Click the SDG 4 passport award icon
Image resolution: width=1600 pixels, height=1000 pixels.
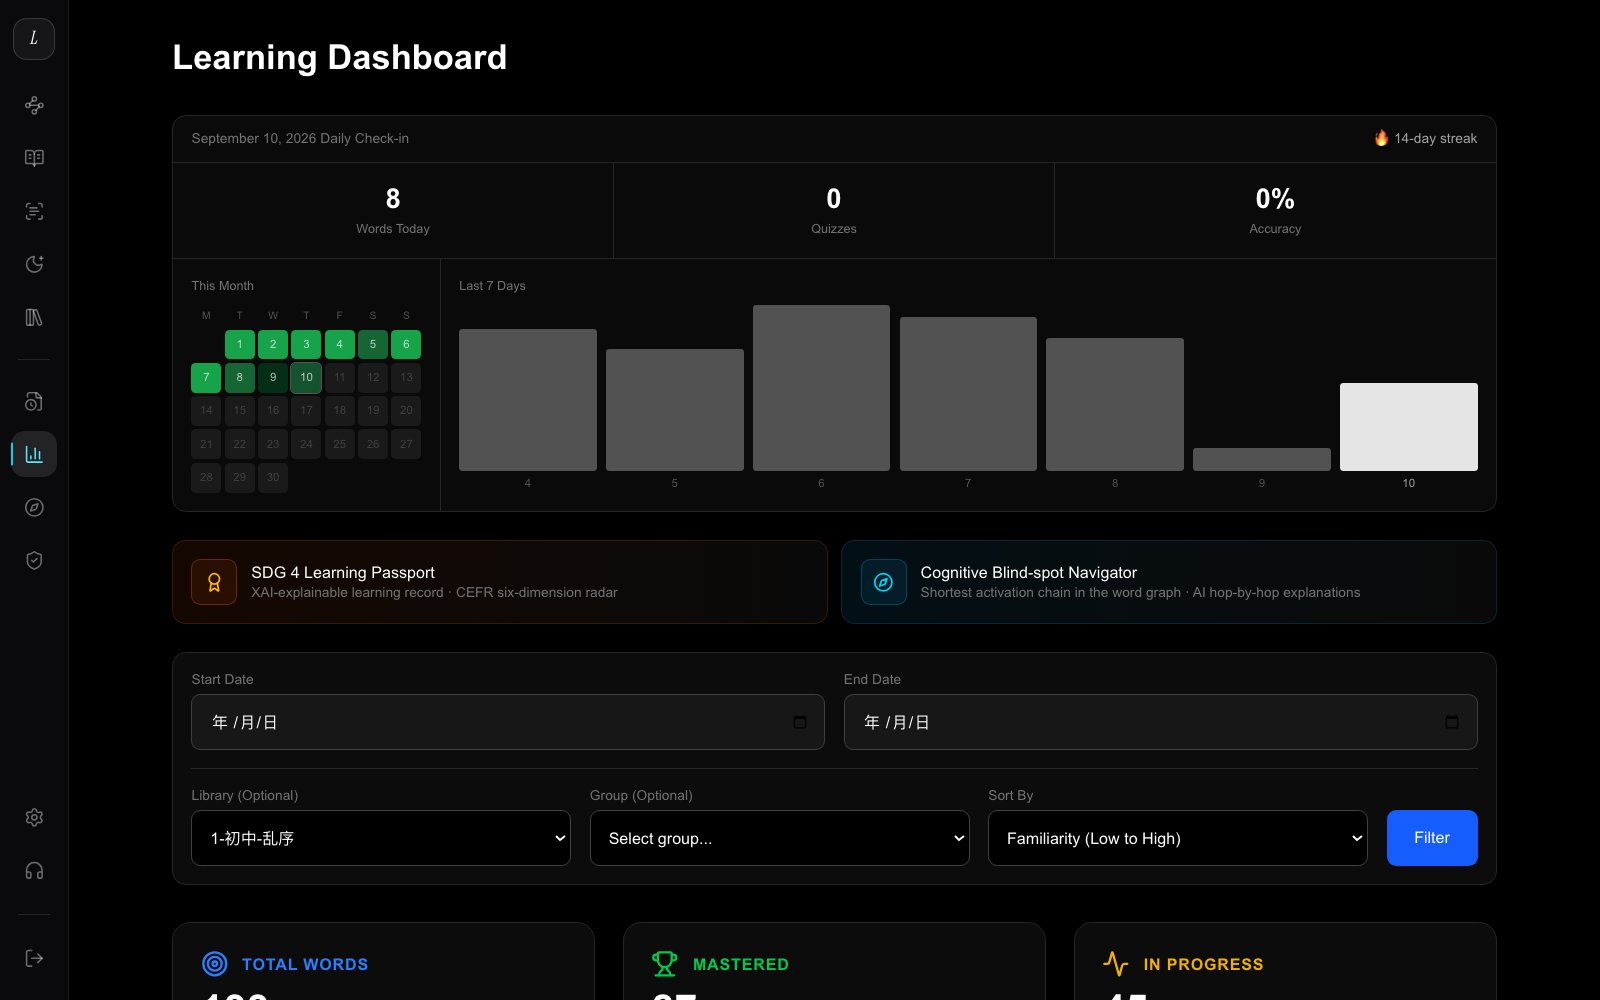[x=214, y=582]
